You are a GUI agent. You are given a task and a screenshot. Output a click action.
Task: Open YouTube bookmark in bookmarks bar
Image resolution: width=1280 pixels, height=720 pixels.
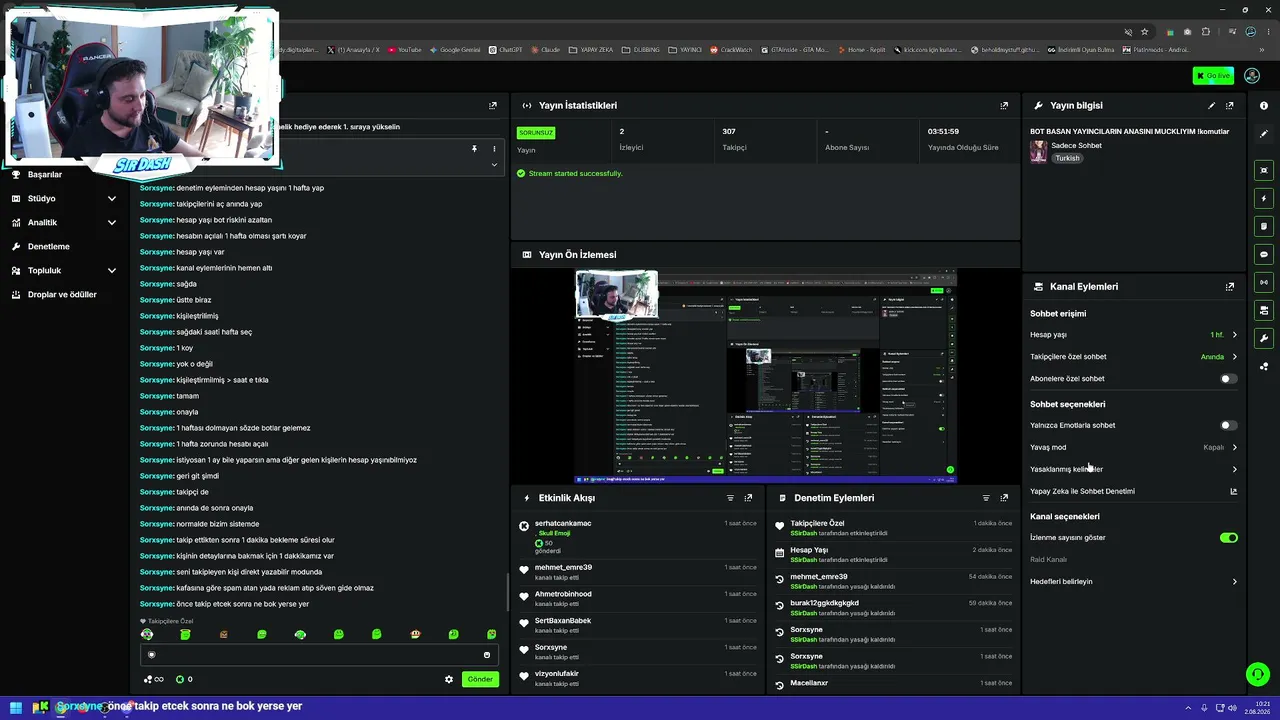pyautogui.click(x=405, y=50)
